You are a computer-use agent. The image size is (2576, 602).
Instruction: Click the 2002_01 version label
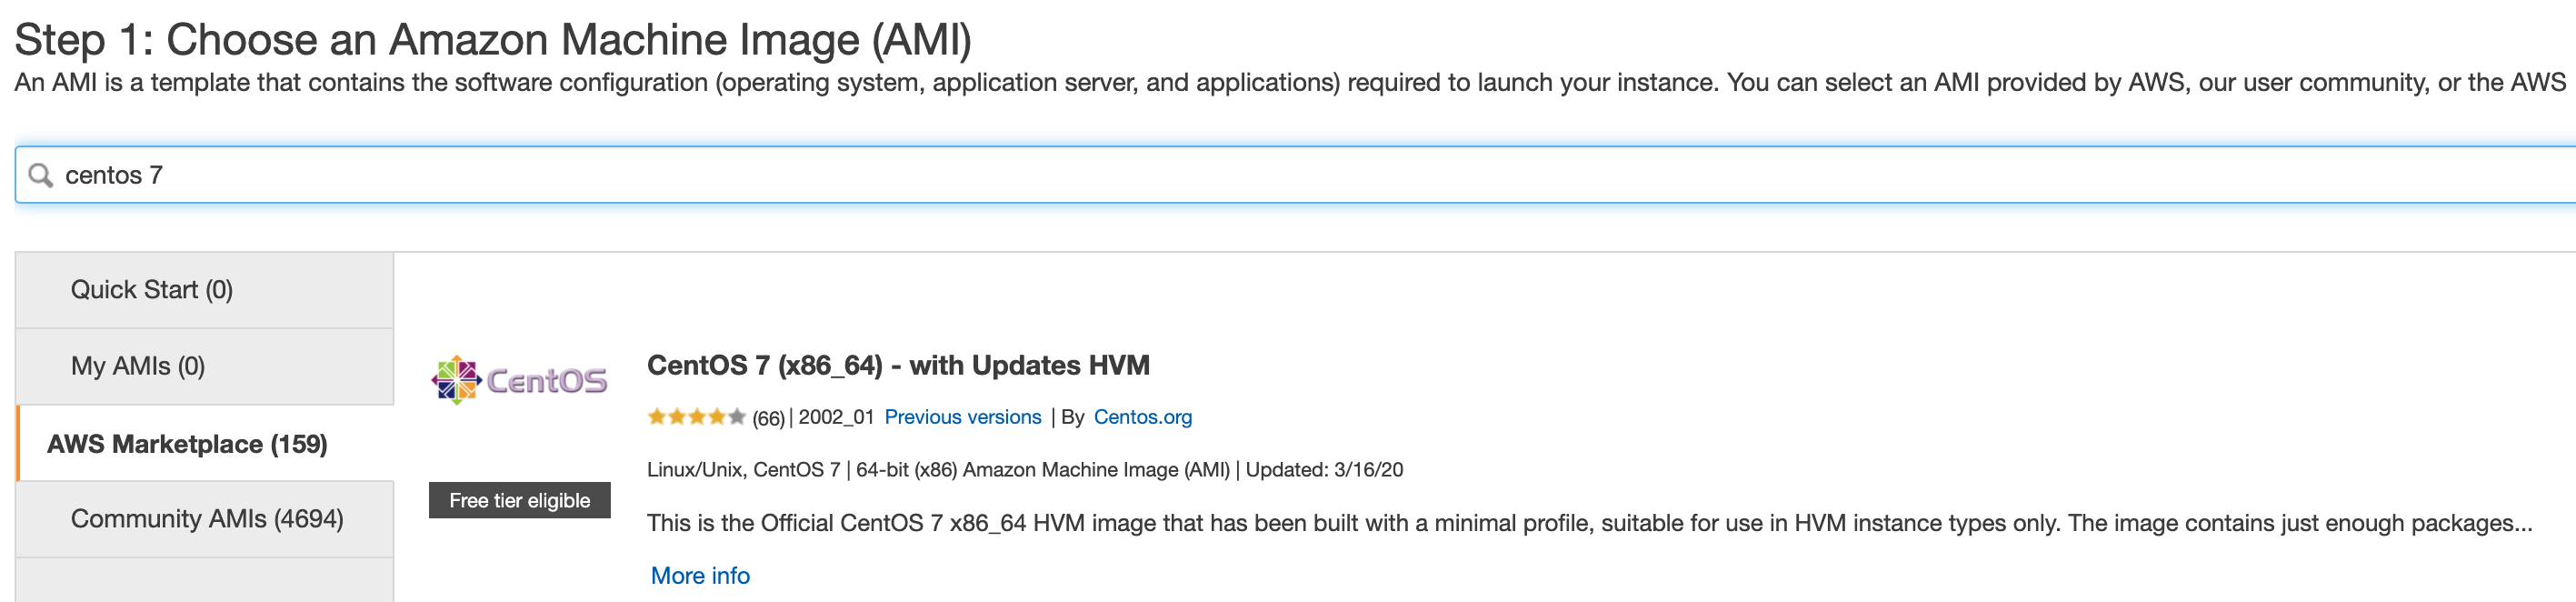point(836,417)
